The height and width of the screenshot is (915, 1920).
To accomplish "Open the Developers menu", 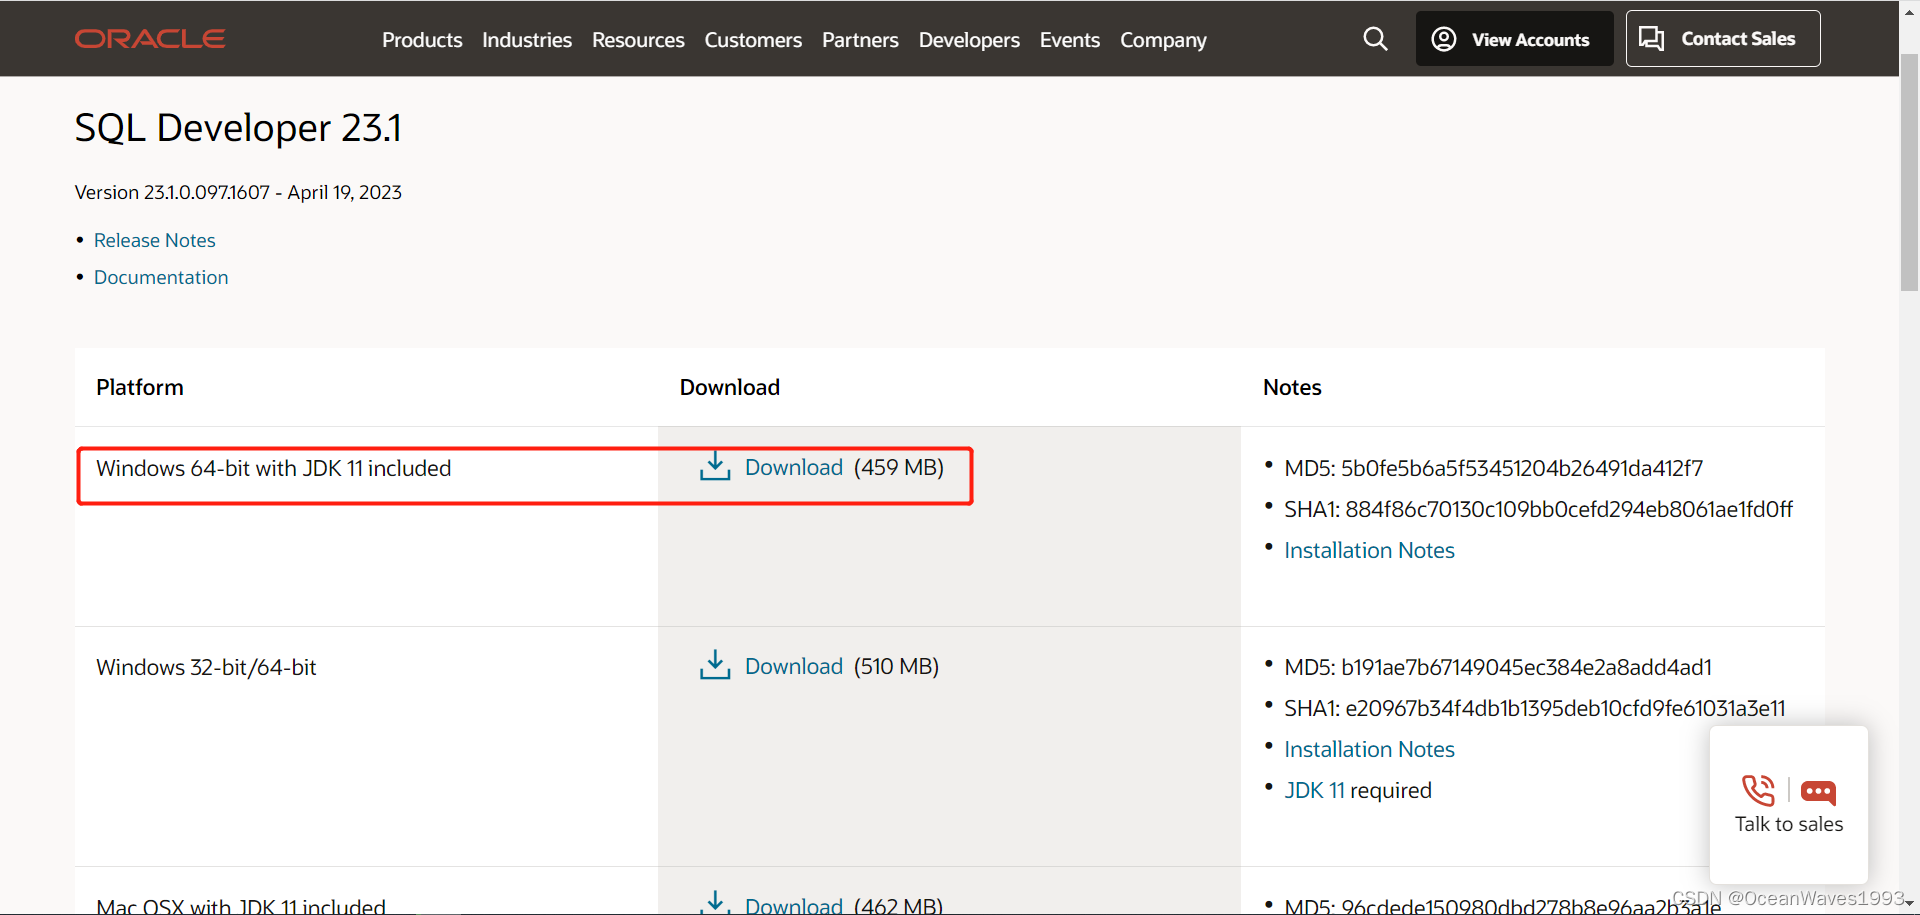I will coord(969,40).
